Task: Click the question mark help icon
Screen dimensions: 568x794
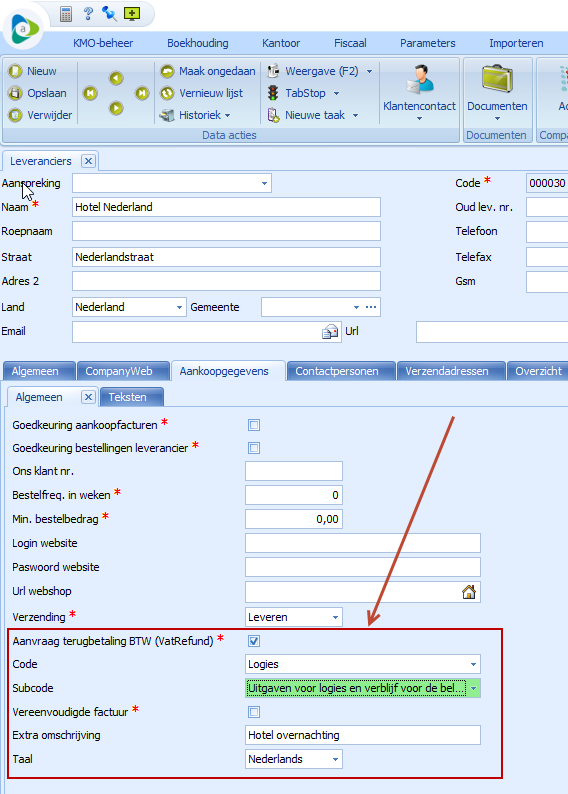Action: pyautogui.click(x=88, y=13)
